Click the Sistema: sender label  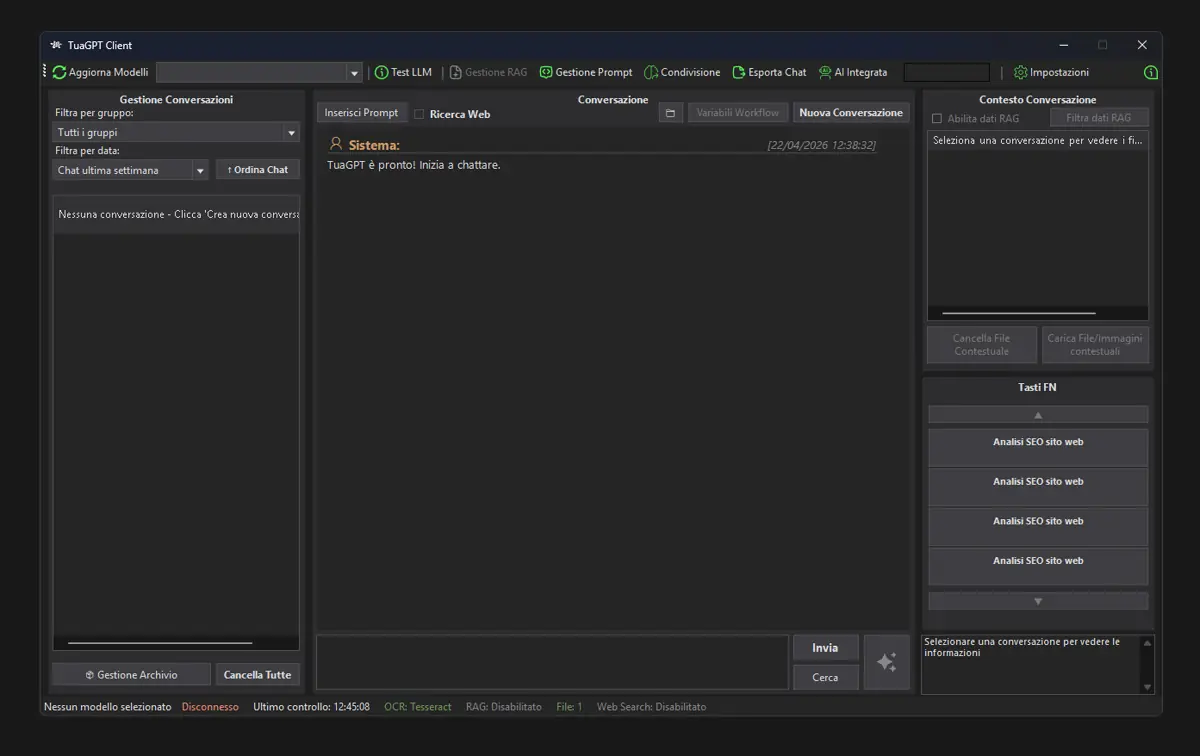click(x=374, y=145)
